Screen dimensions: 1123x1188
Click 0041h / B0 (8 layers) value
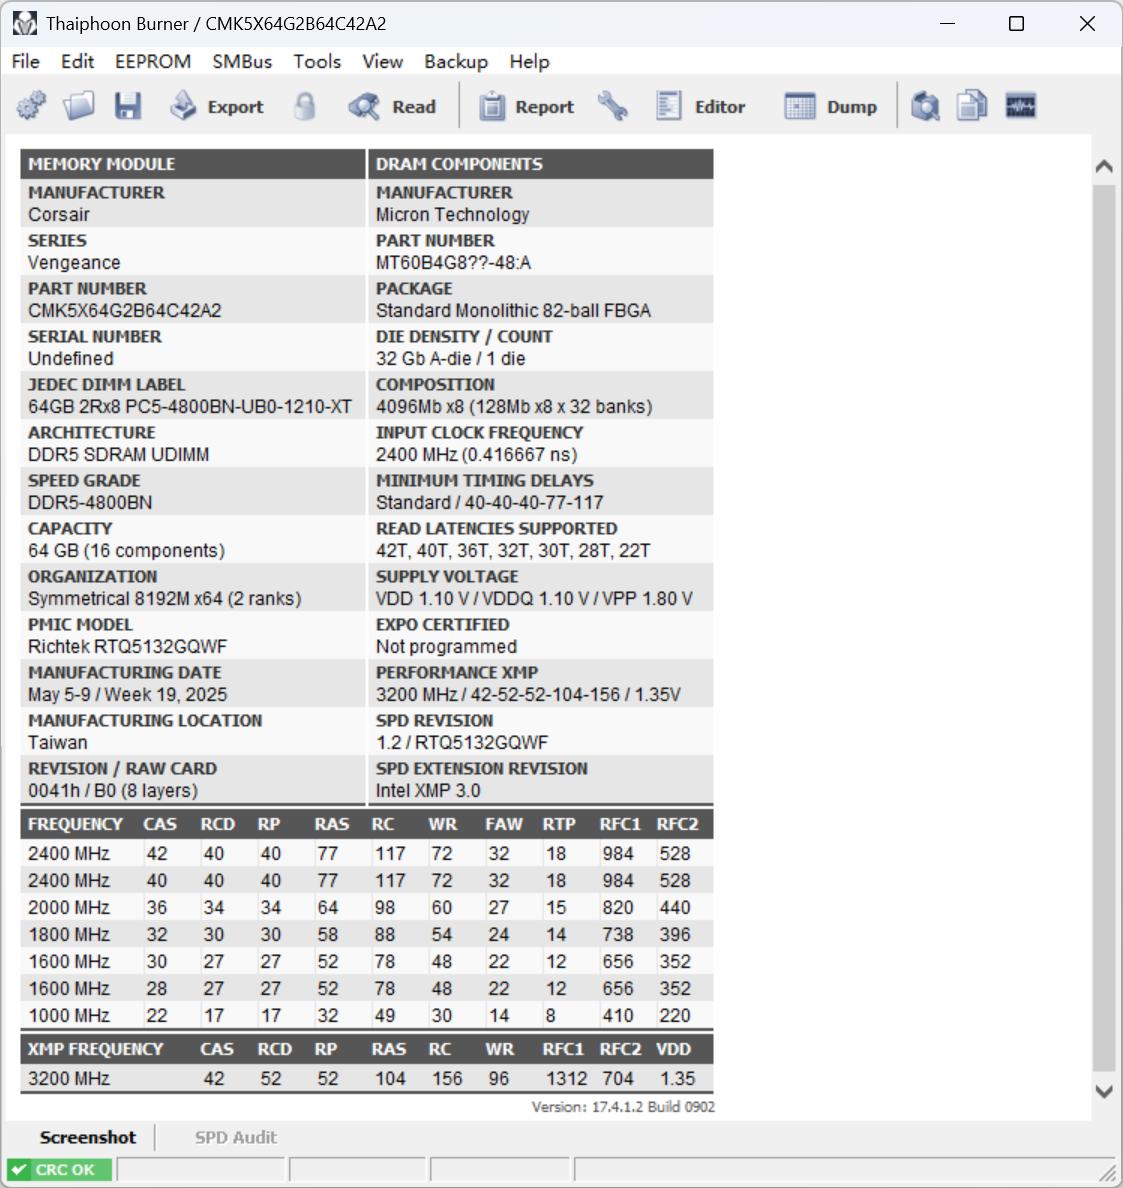coord(113,790)
